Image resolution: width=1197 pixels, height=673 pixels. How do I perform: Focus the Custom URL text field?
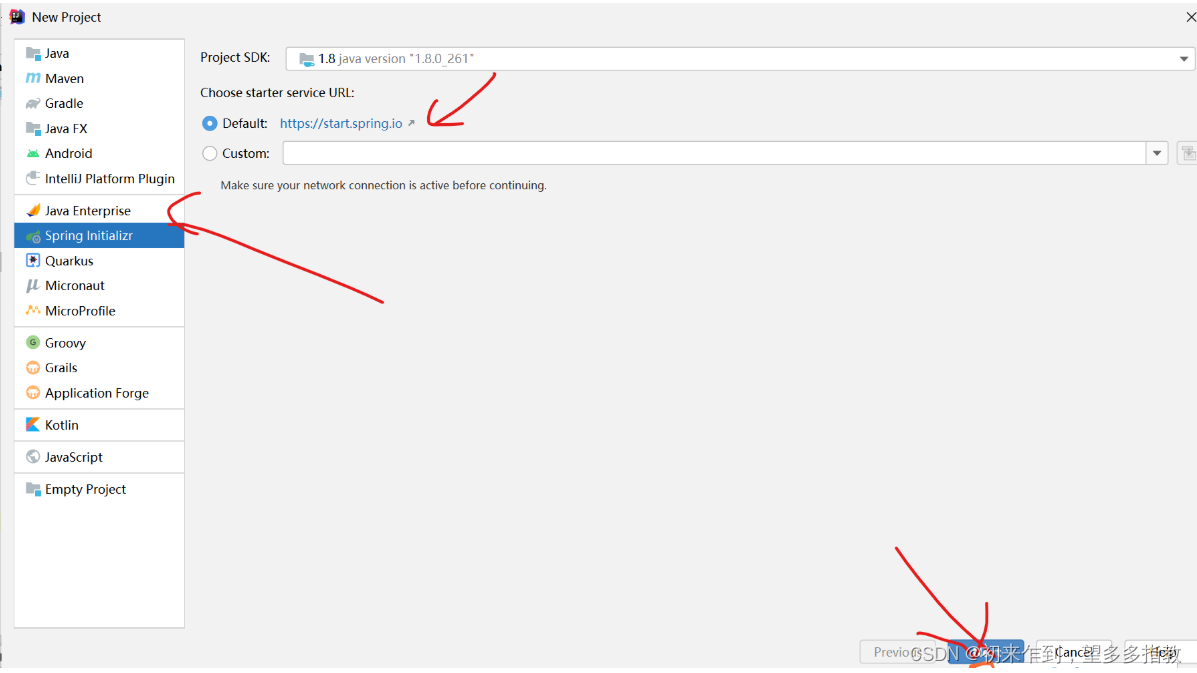715,153
